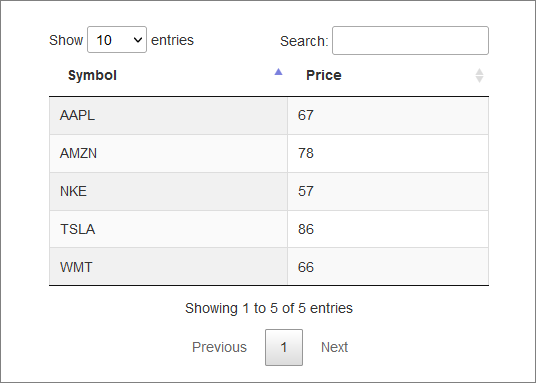
Task: Select the NKE symbol cell
Action: (169, 192)
